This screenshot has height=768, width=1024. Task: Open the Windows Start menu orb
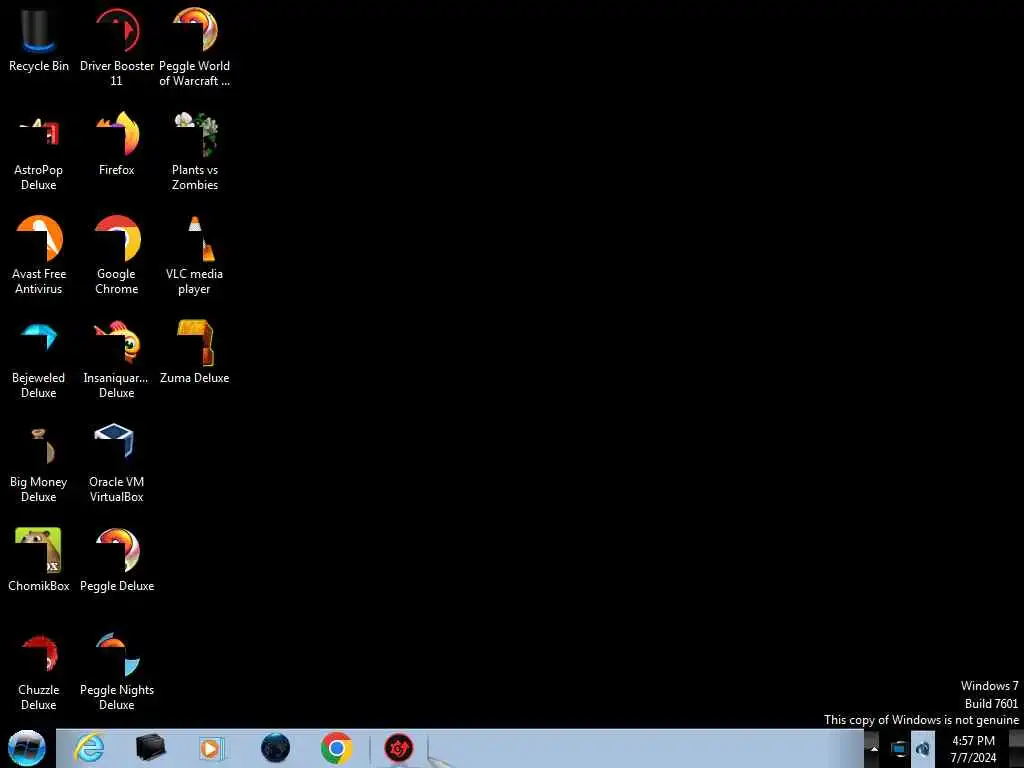tap(27, 748)
